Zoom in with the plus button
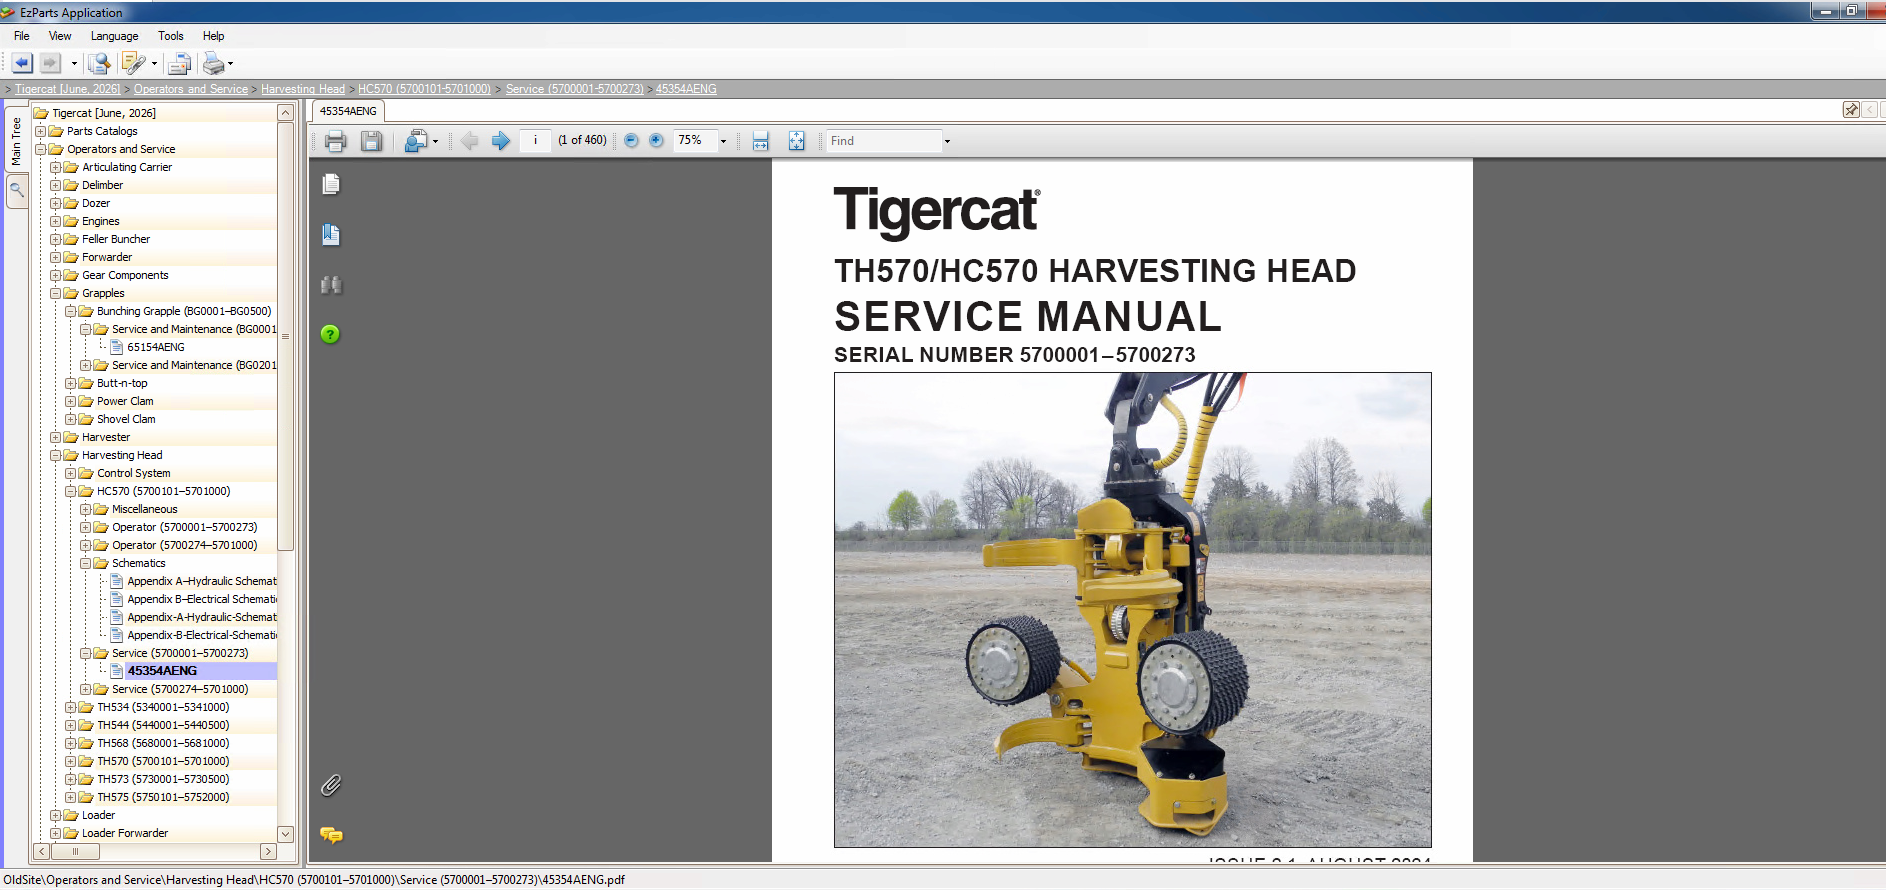 coord(656,141)
